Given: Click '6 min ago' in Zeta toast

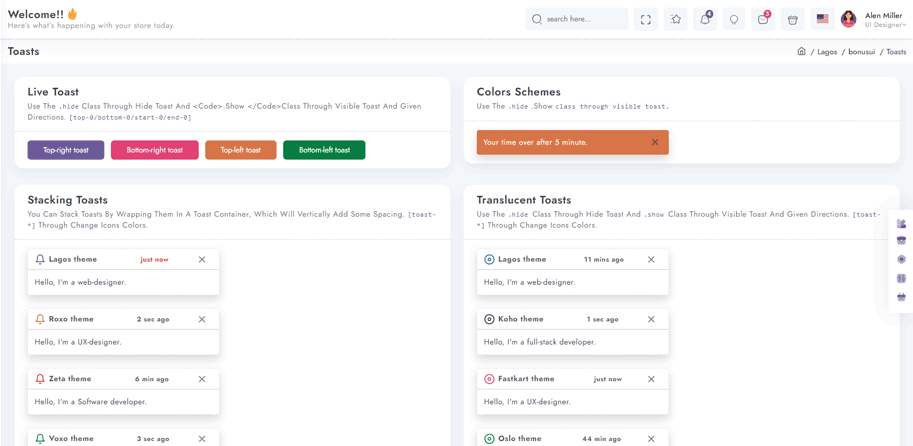Looking at the screenshot, I should [x=152, y=380].
